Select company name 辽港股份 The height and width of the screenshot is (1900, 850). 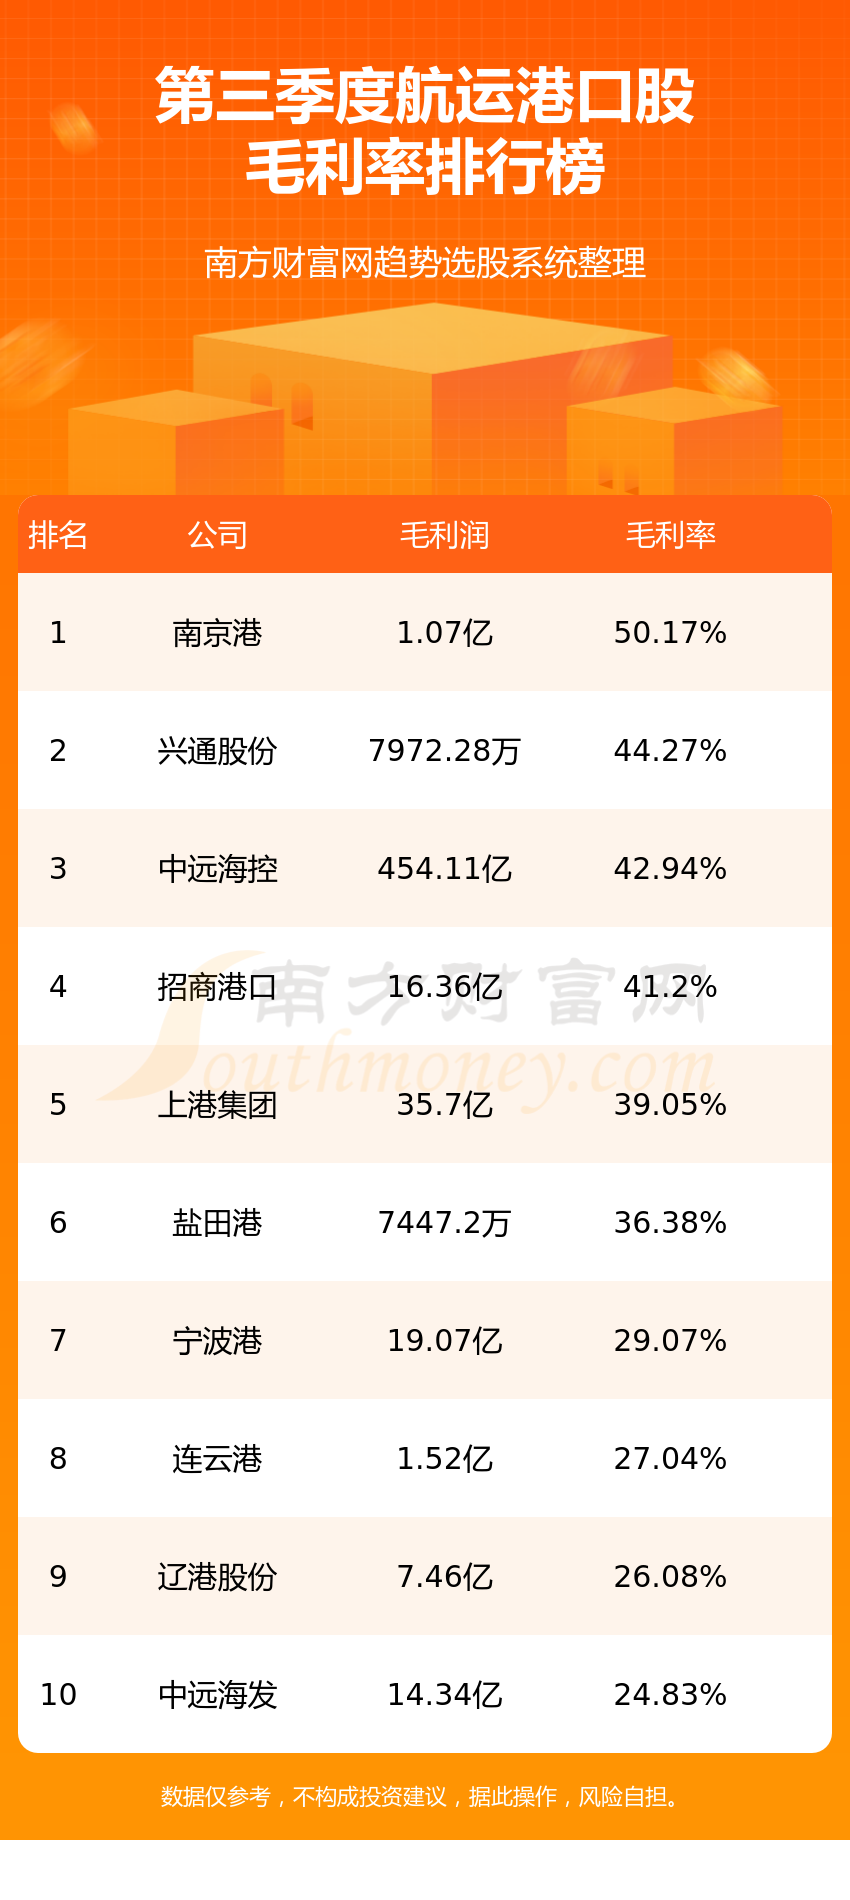[217, 1577]
